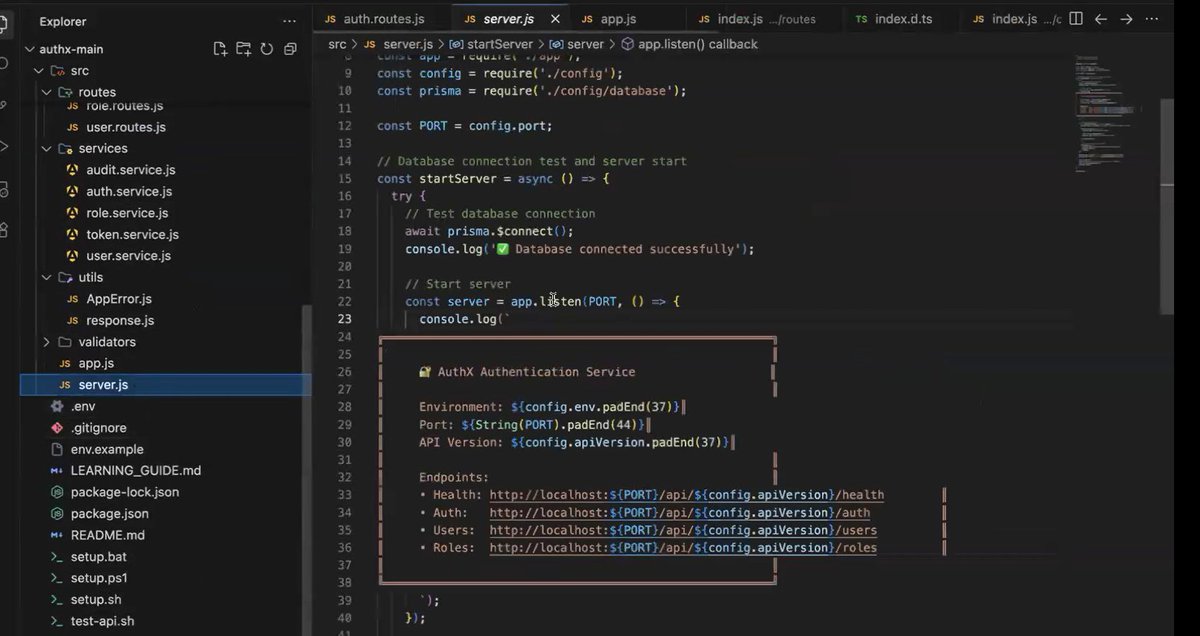Click src in the breadcrumb path

[337, 44]
